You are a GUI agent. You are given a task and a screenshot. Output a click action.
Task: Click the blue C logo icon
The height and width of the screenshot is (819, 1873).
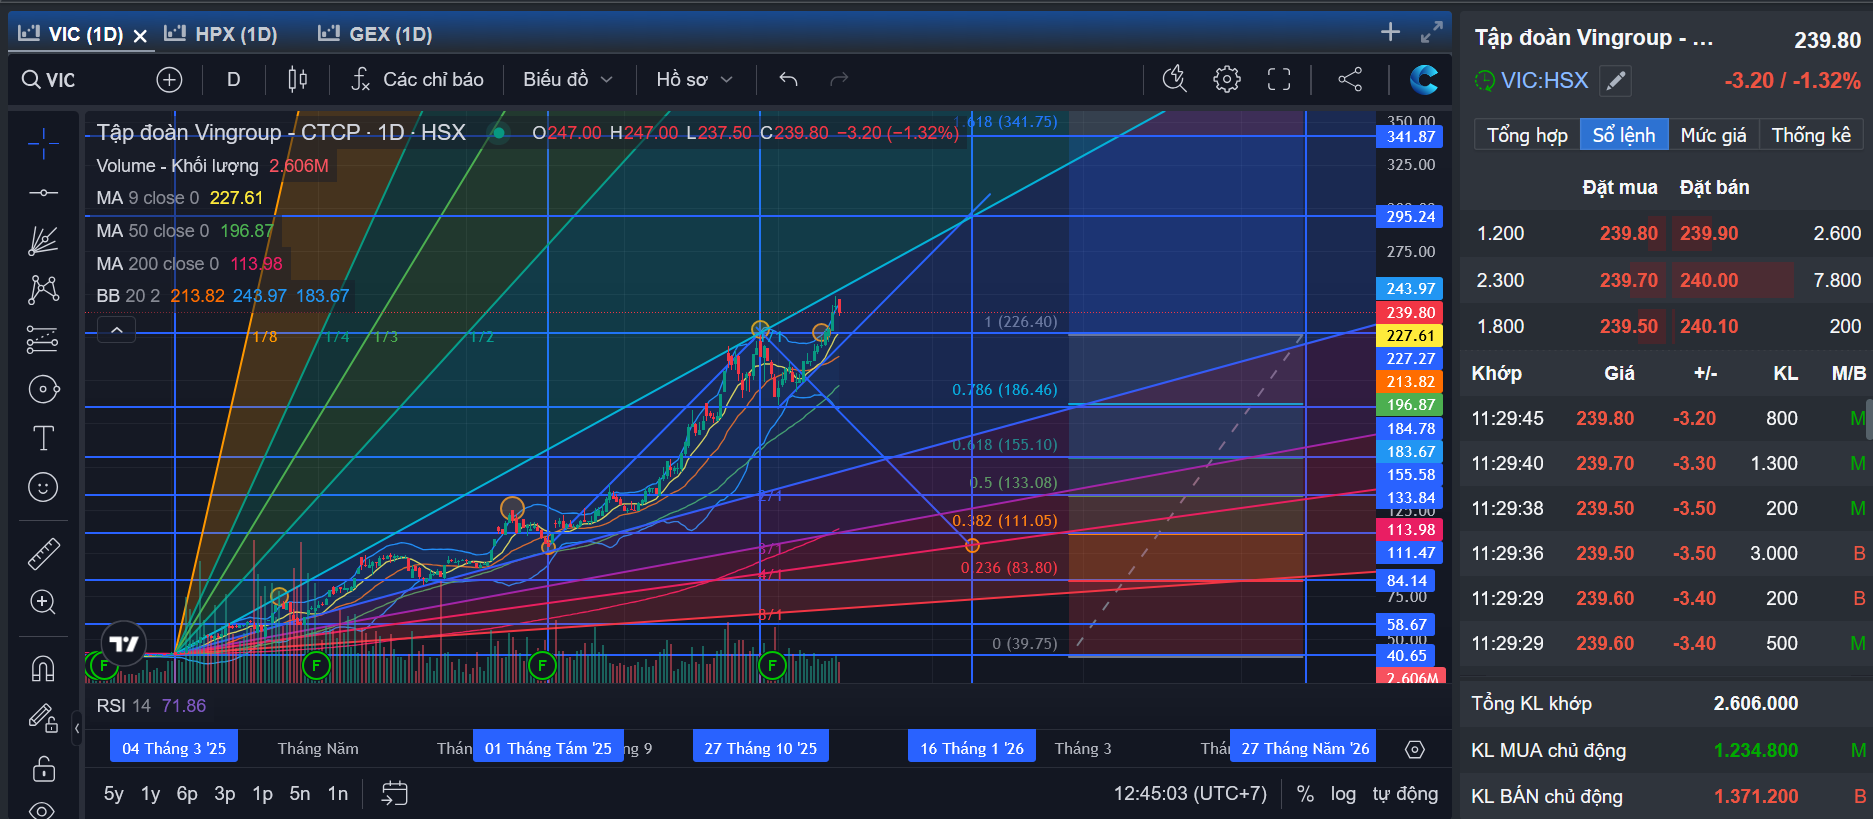[1423, 80]
